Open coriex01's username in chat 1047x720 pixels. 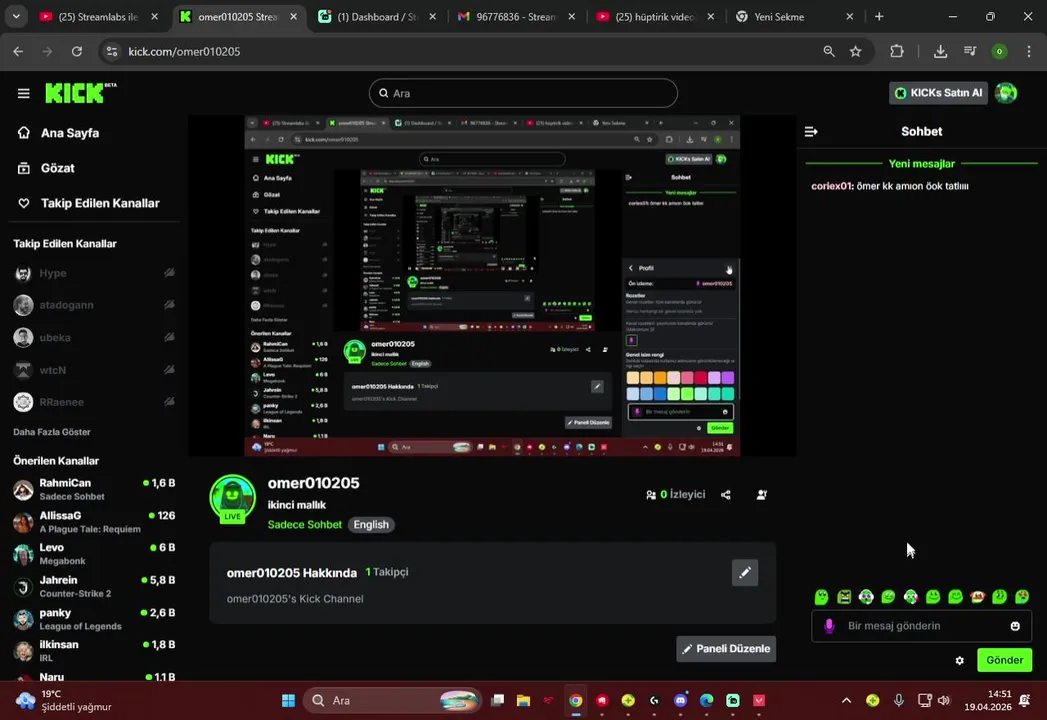tap(832, 186)
